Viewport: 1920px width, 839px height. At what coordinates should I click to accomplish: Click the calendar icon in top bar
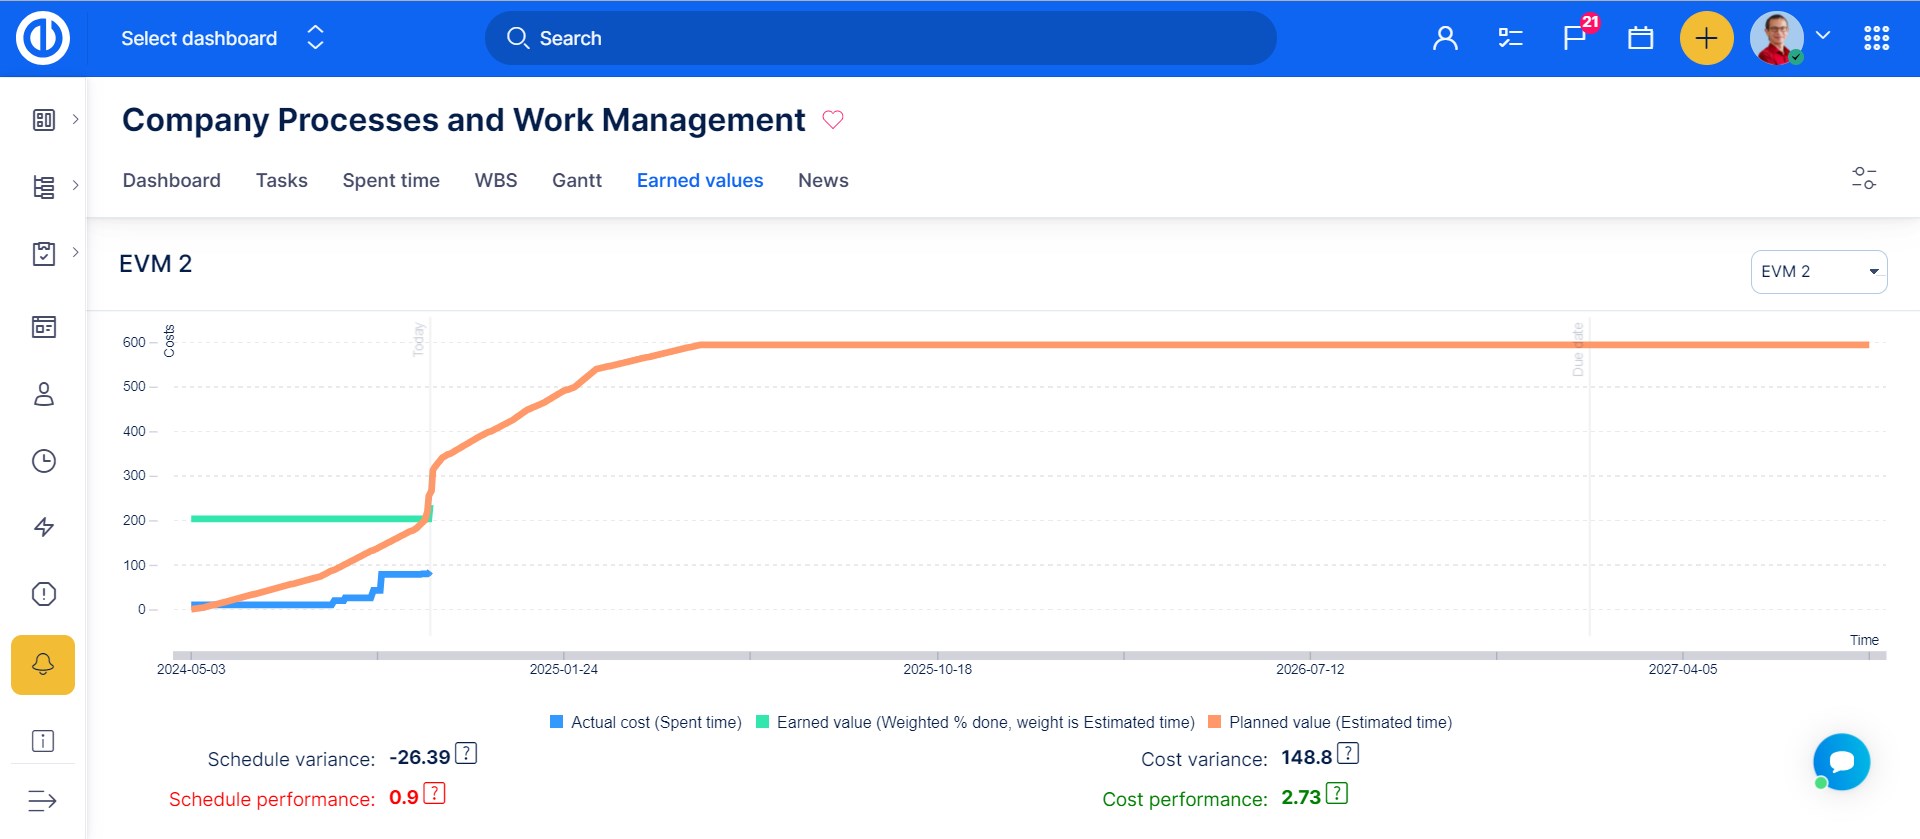coord(1640,38)
